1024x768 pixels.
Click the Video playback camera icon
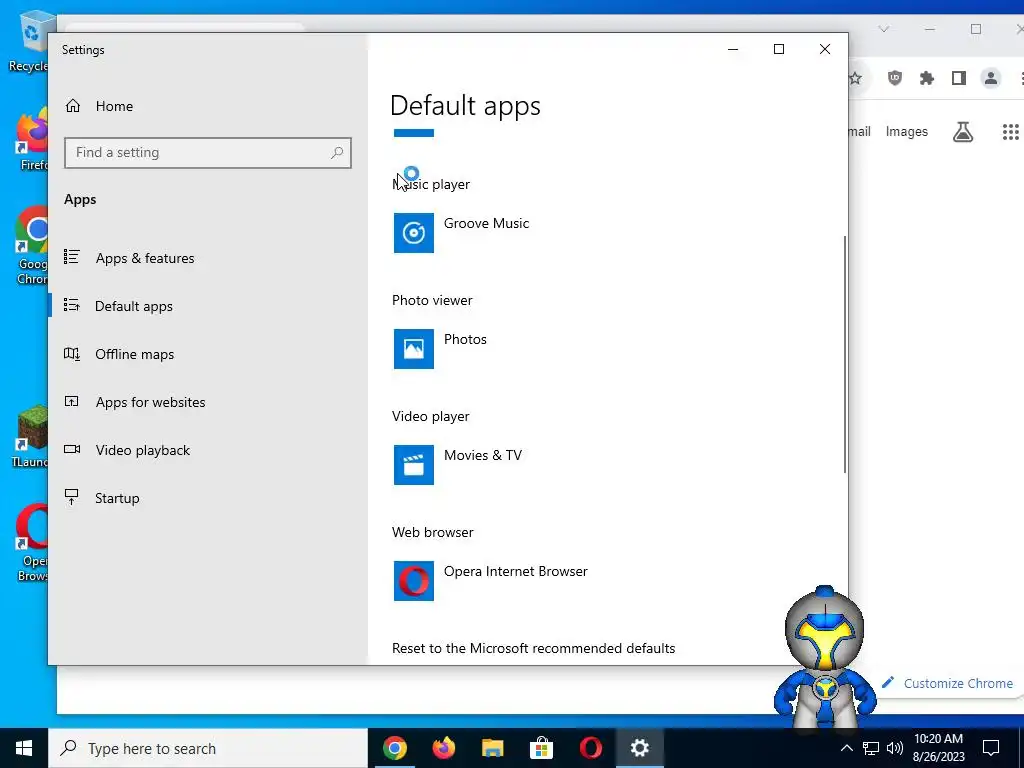click(x=72, y=449)
